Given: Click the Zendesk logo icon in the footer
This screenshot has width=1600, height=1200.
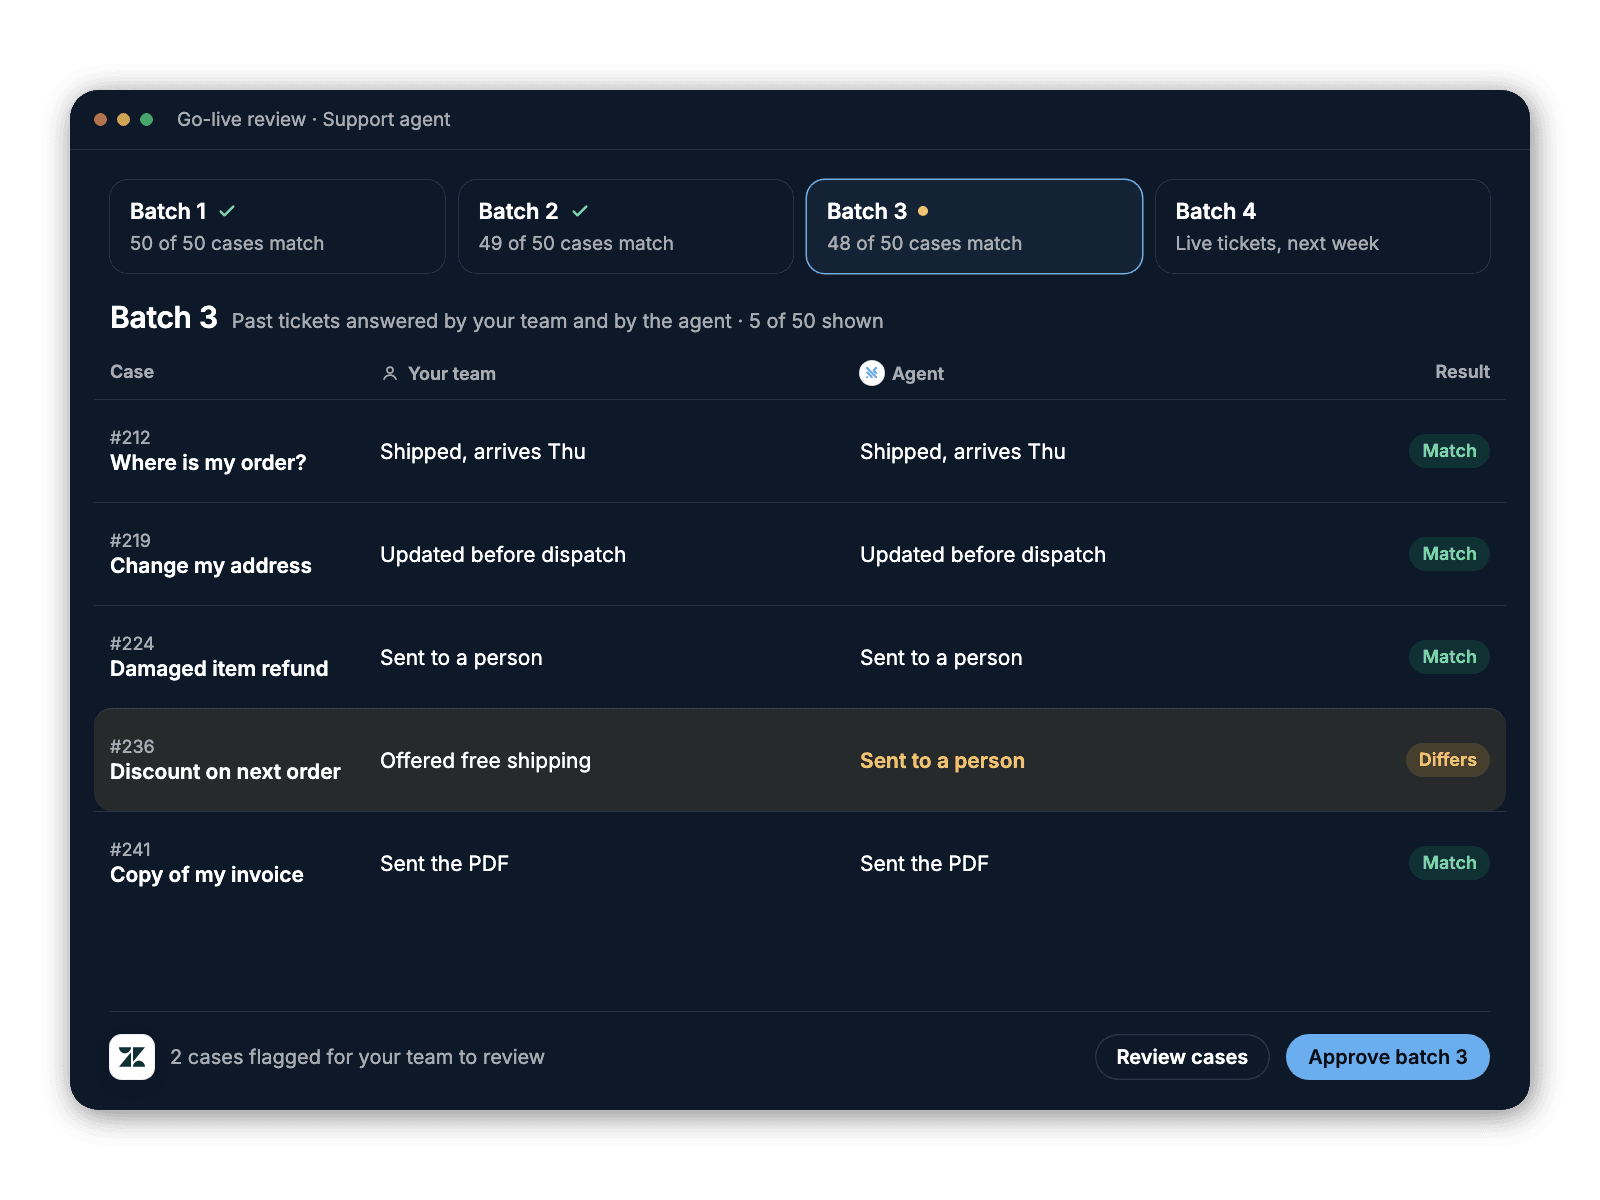Looking at the screenshot, I should click(x=132, y=1057).
